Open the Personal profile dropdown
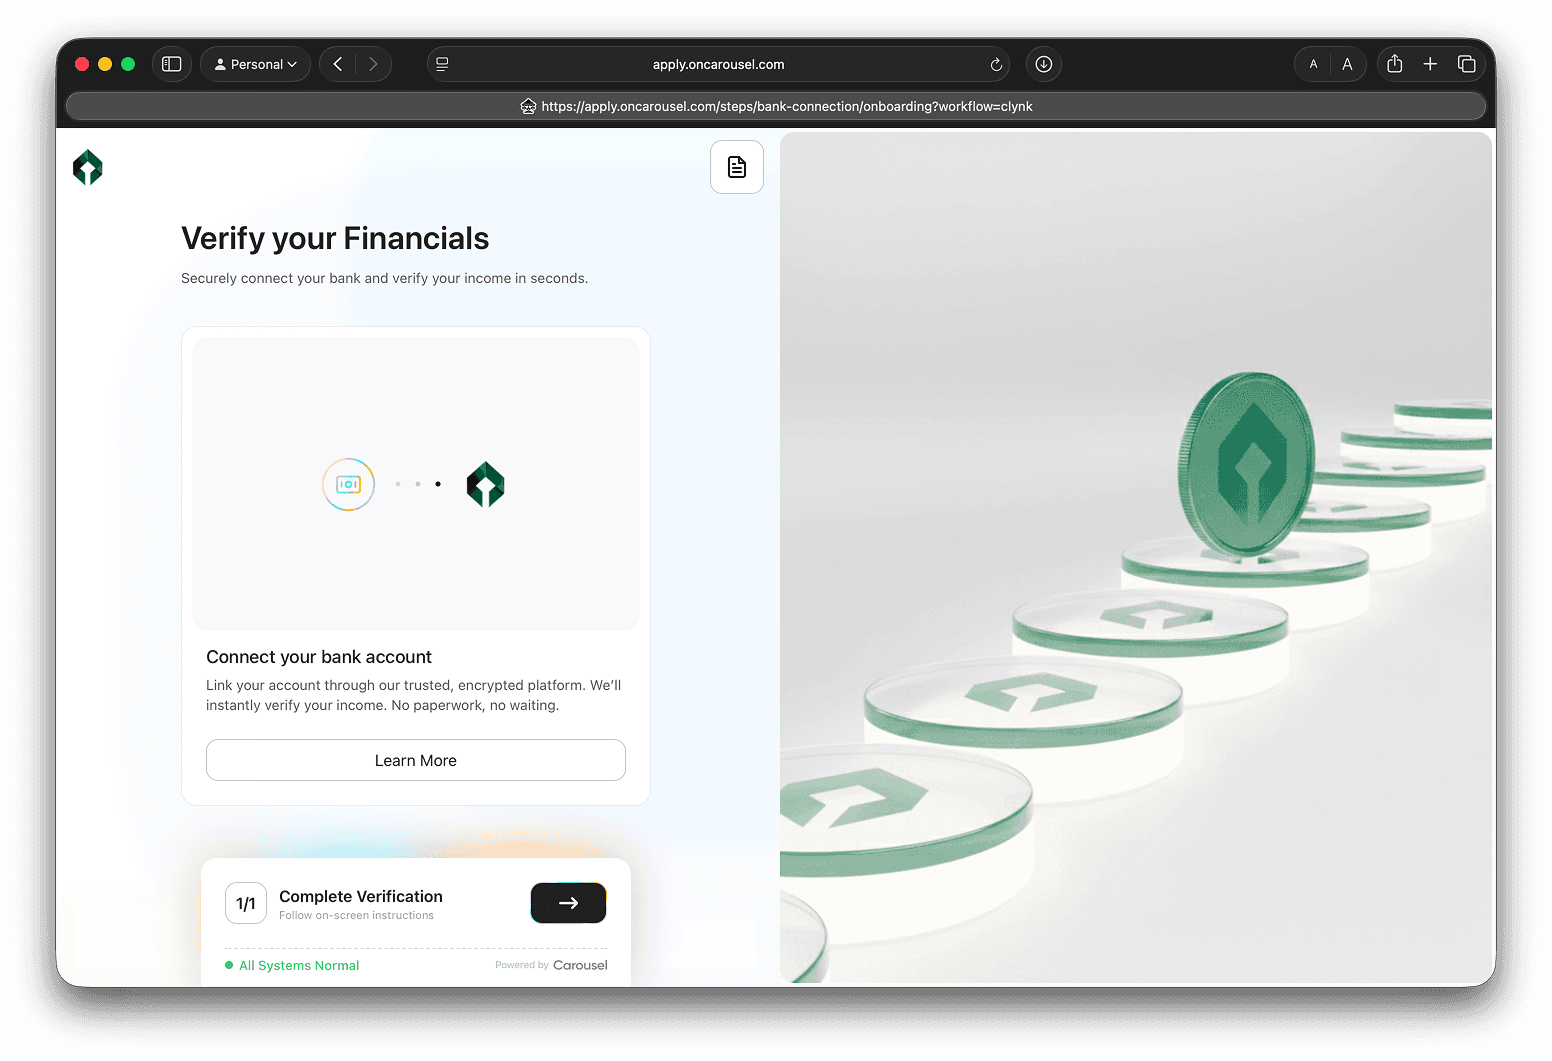The width and height of the screenshot is (1552, 1061). coord(256,64)
